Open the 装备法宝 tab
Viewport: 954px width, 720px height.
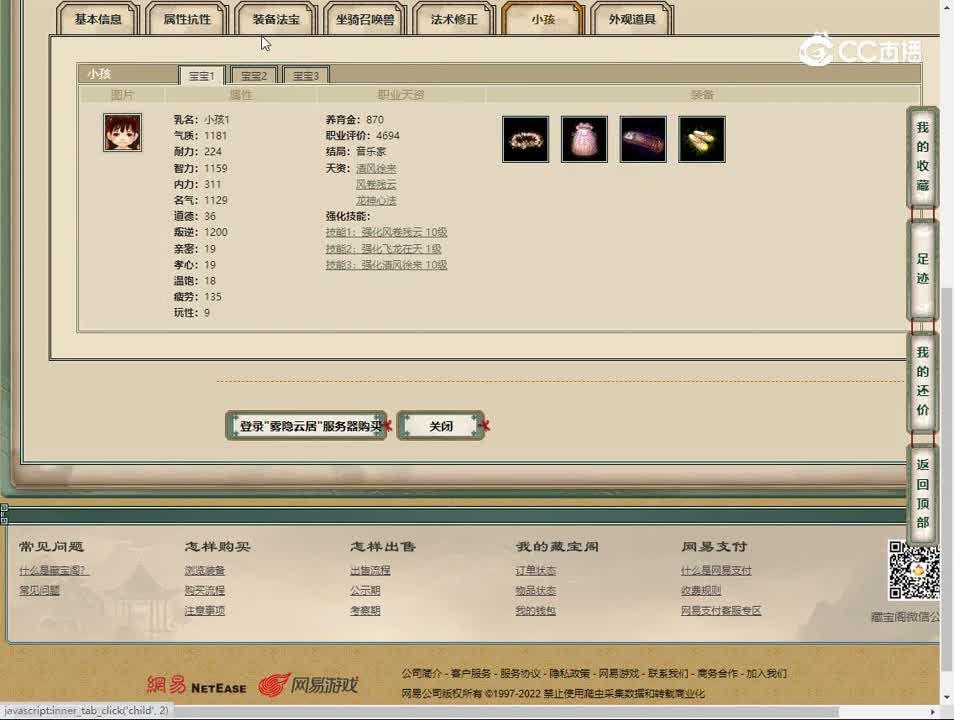coord(276,19)
